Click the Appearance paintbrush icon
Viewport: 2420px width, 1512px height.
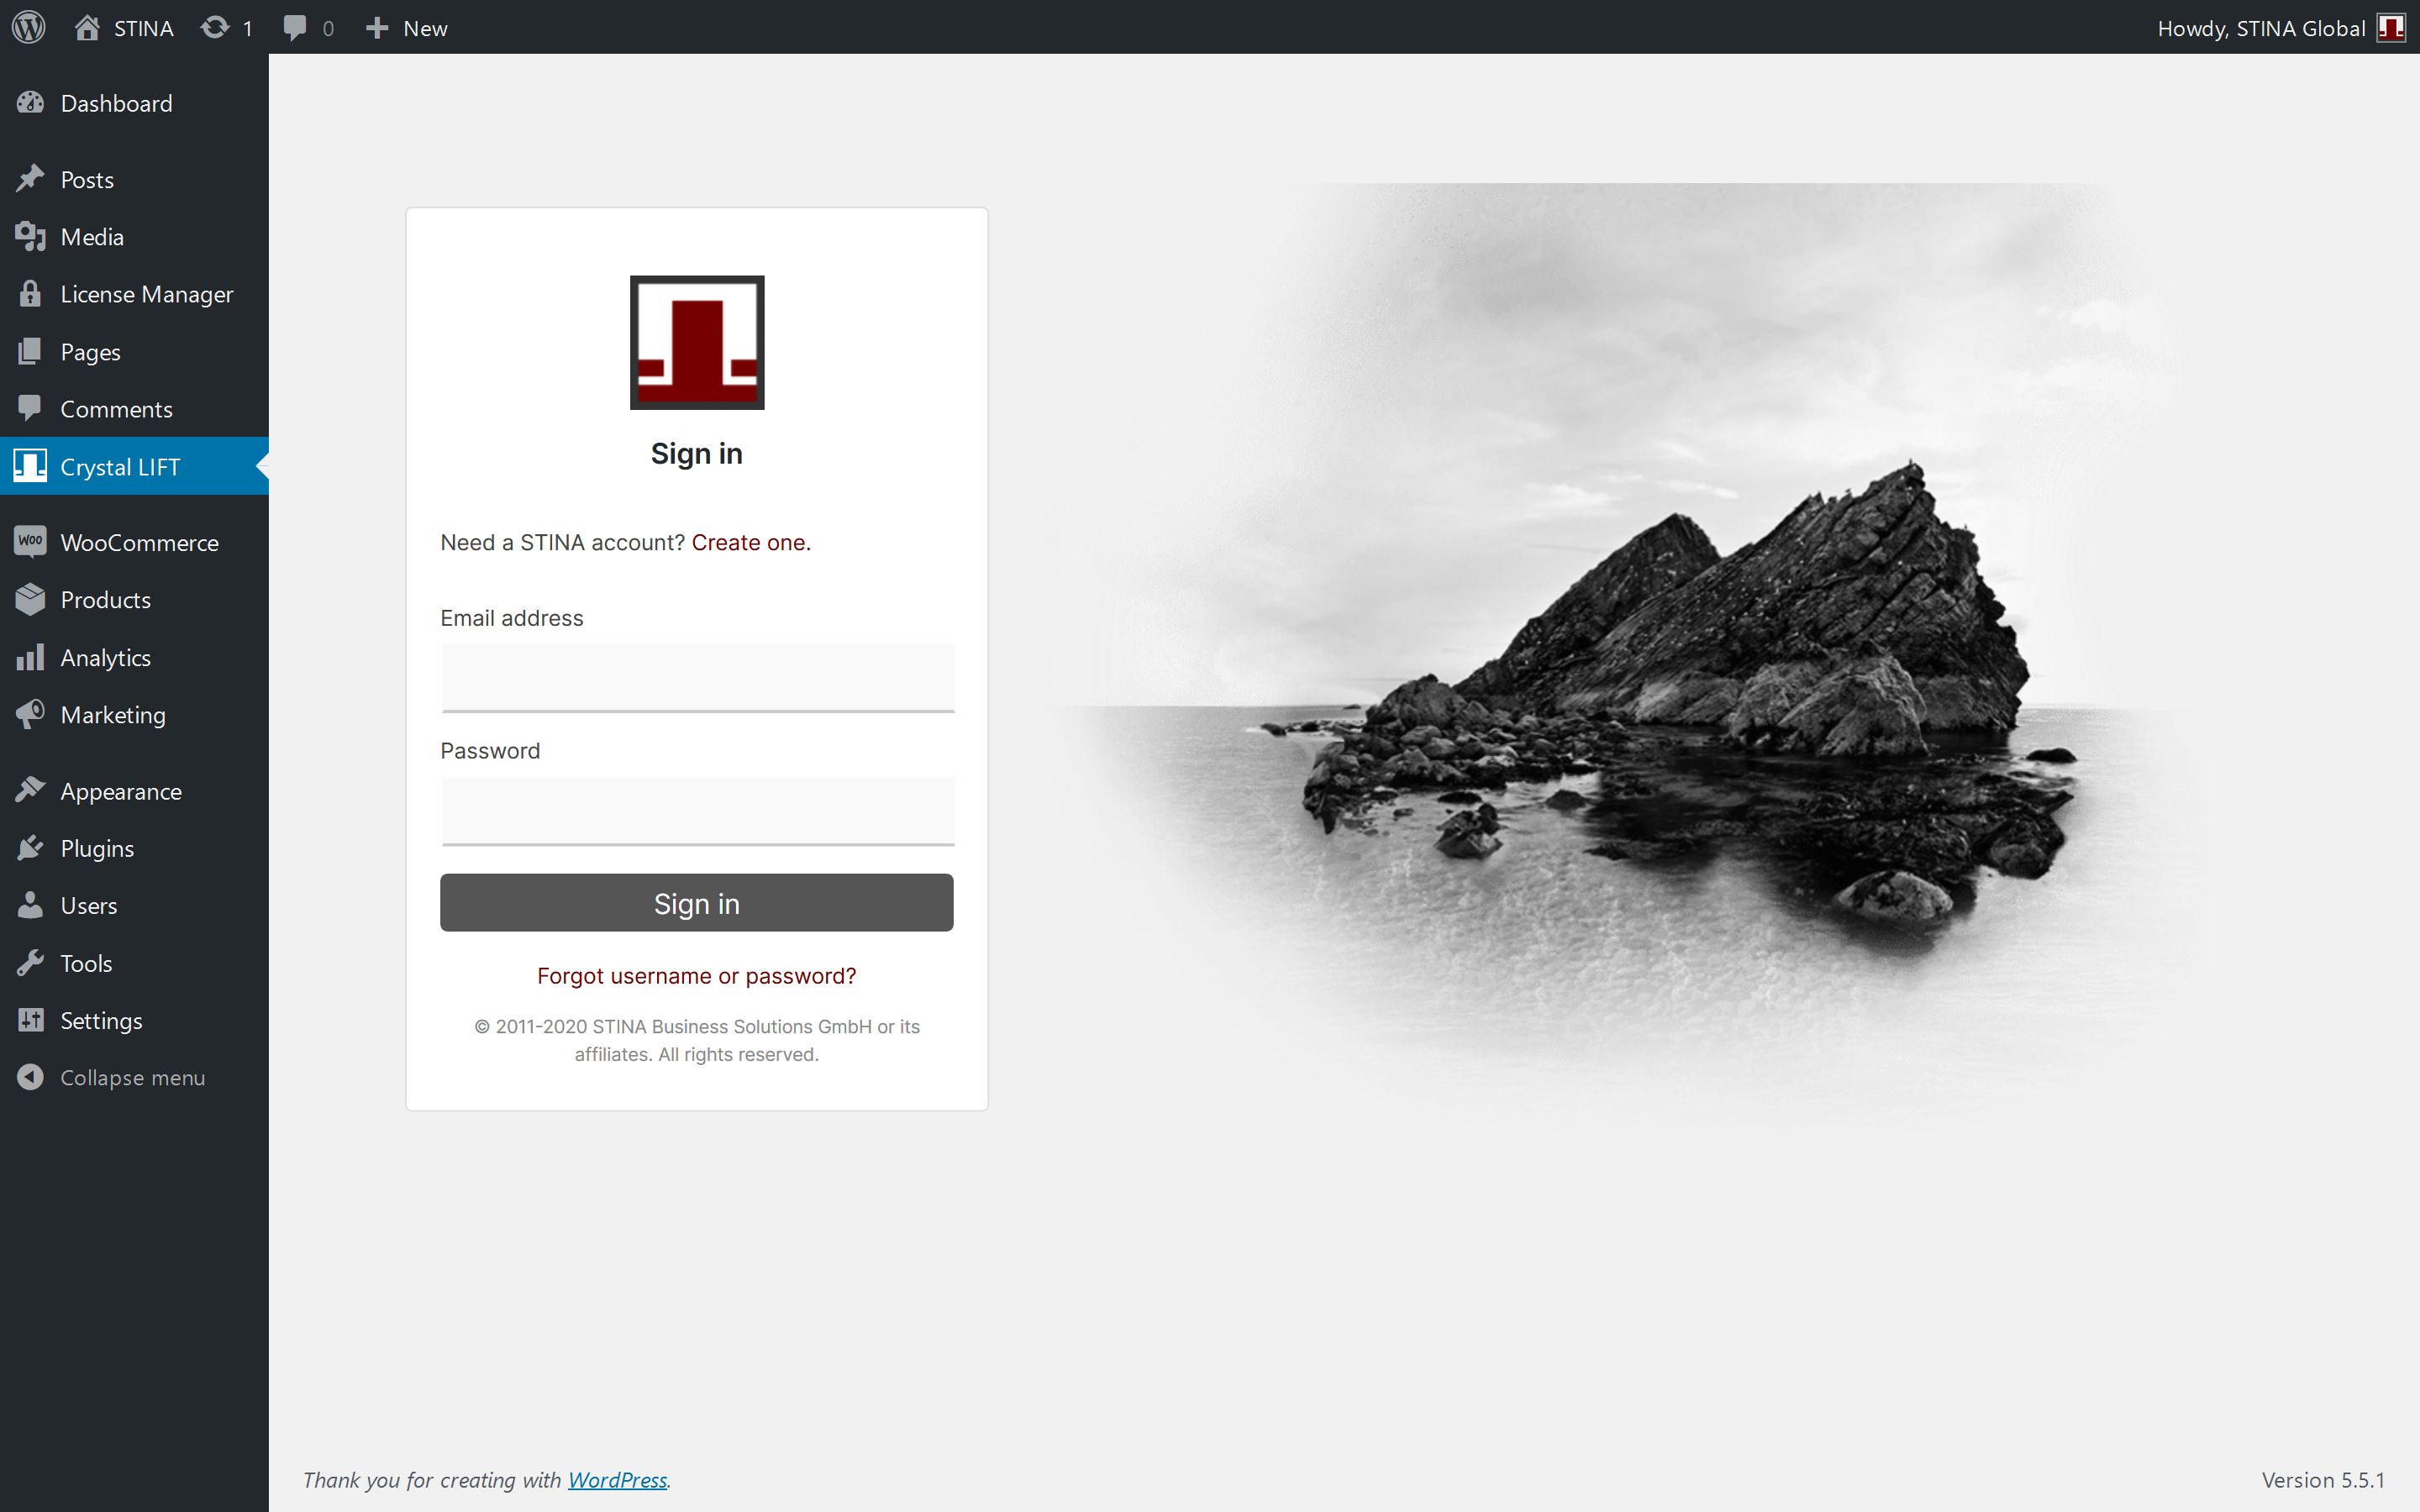pos(30,790)
